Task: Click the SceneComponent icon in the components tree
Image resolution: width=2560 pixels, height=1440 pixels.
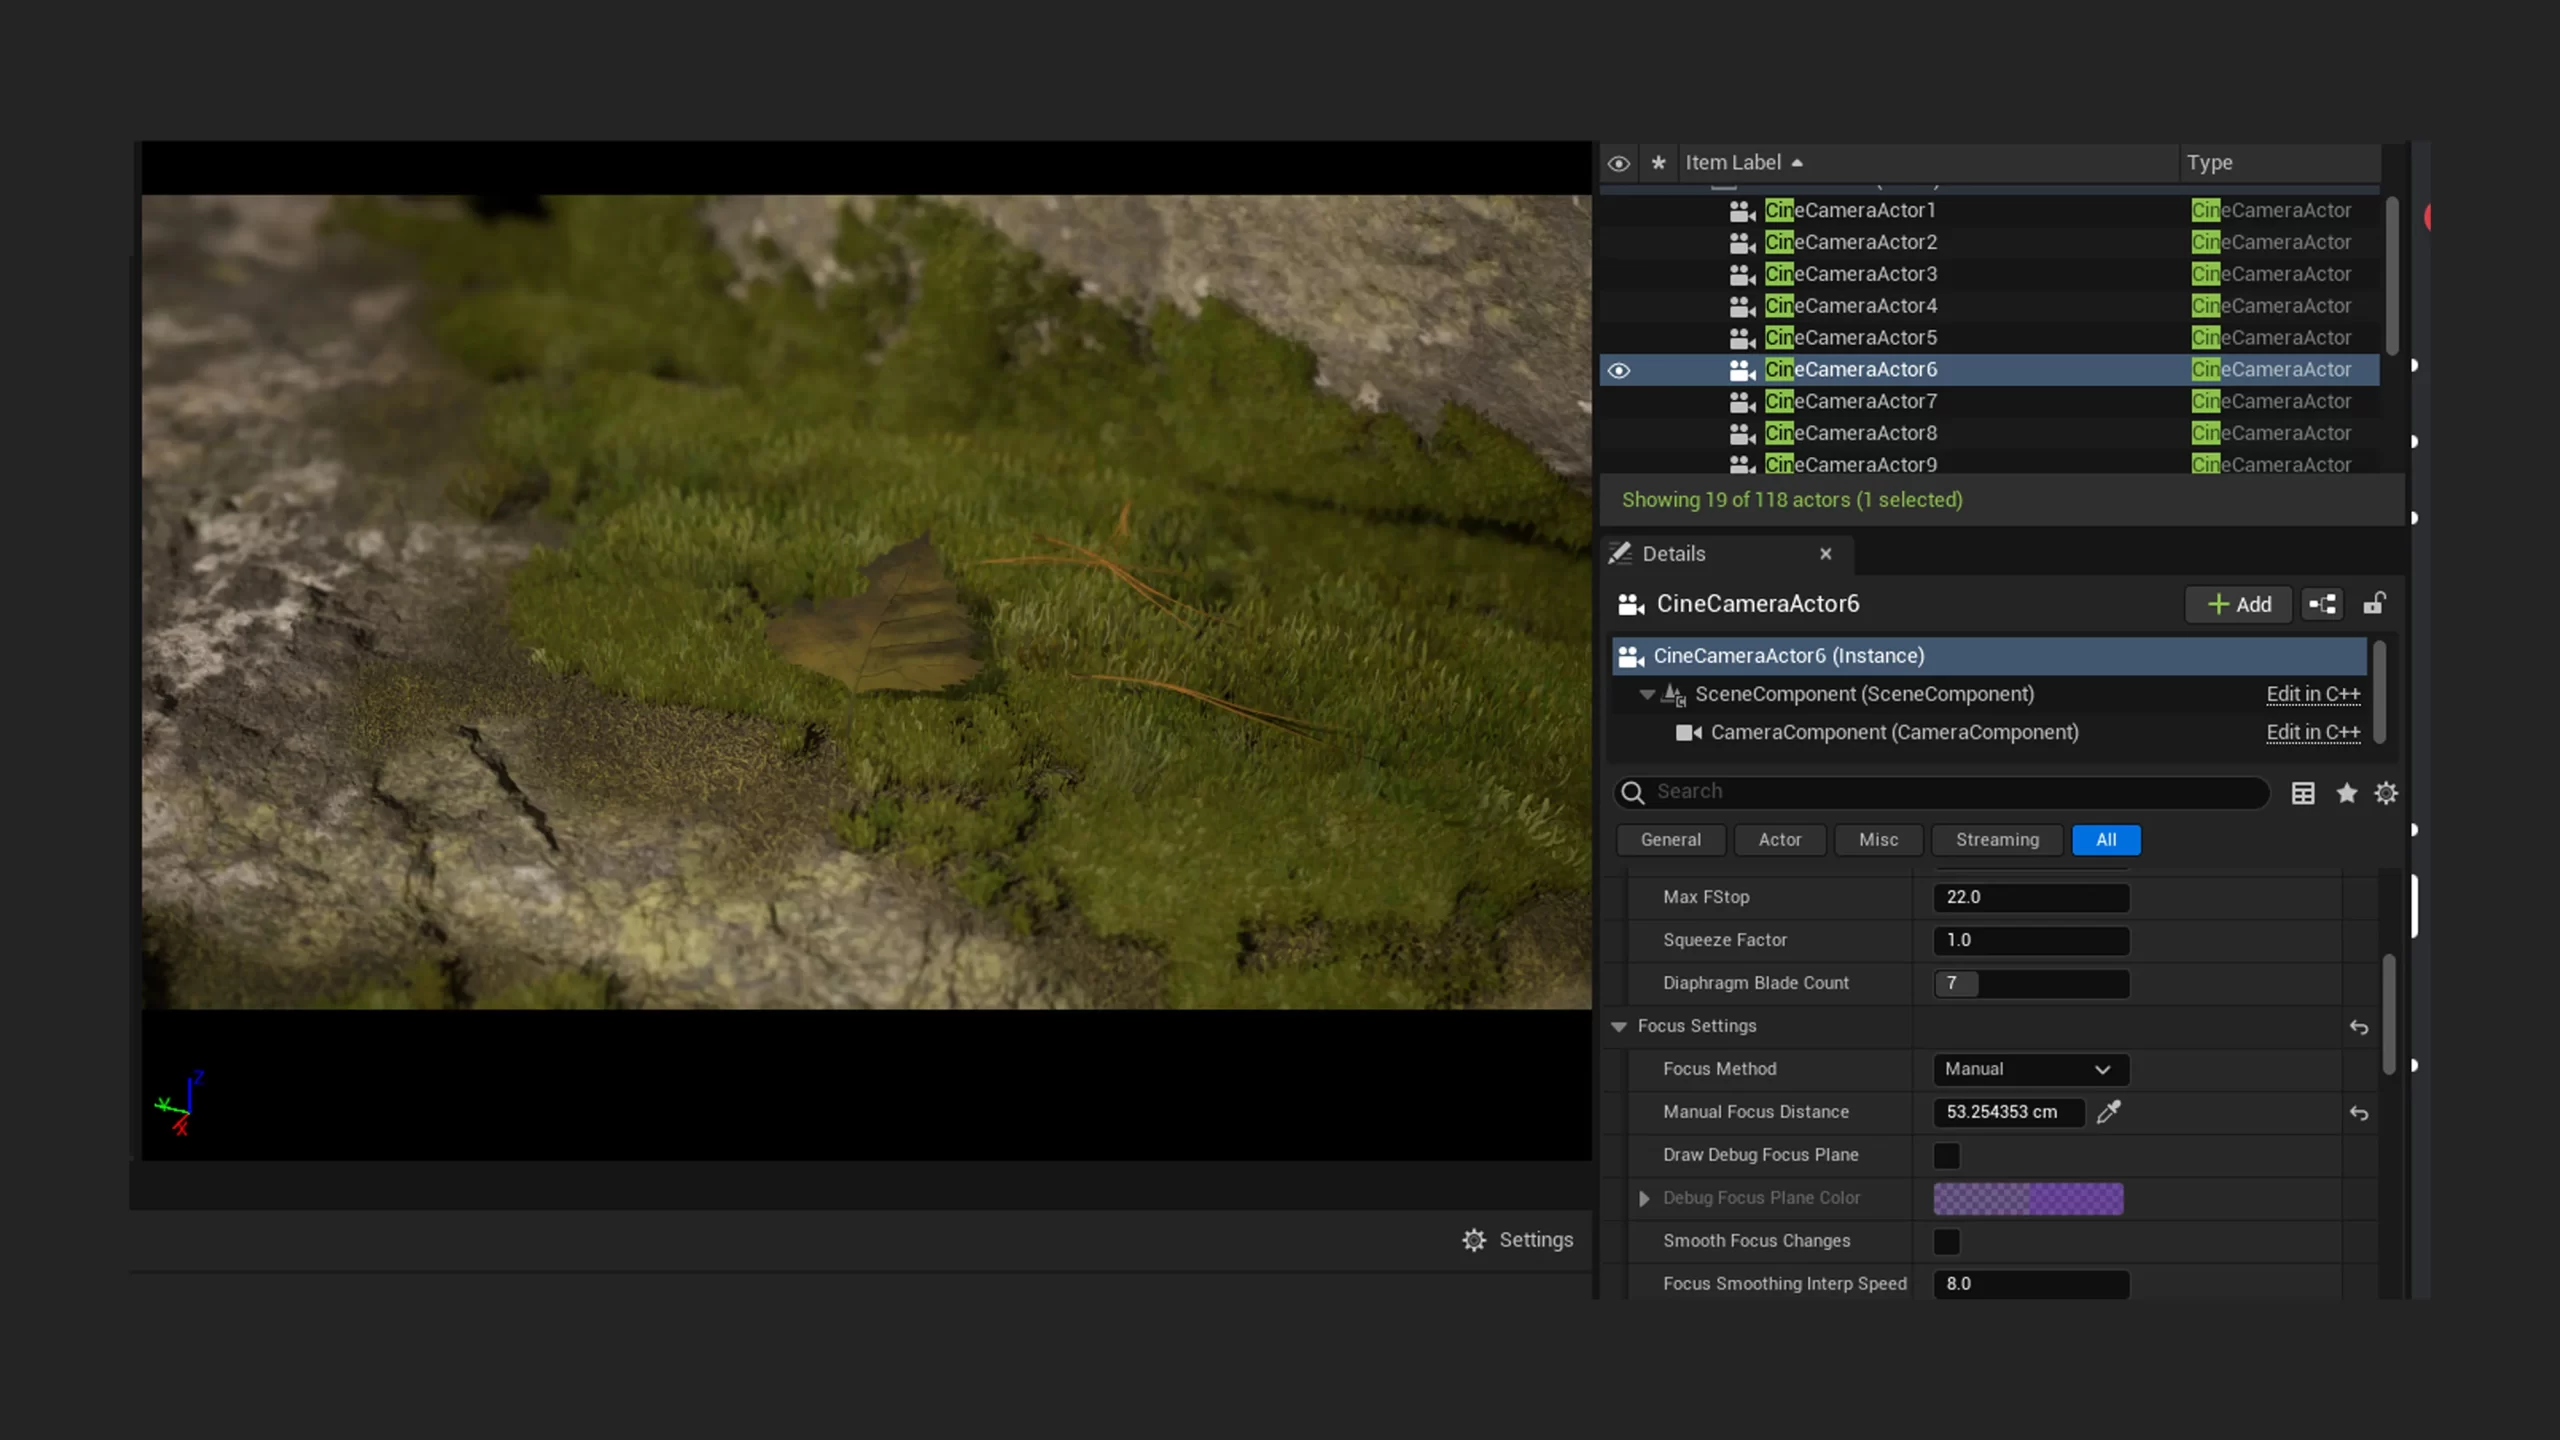Action: click(1674, 694)
